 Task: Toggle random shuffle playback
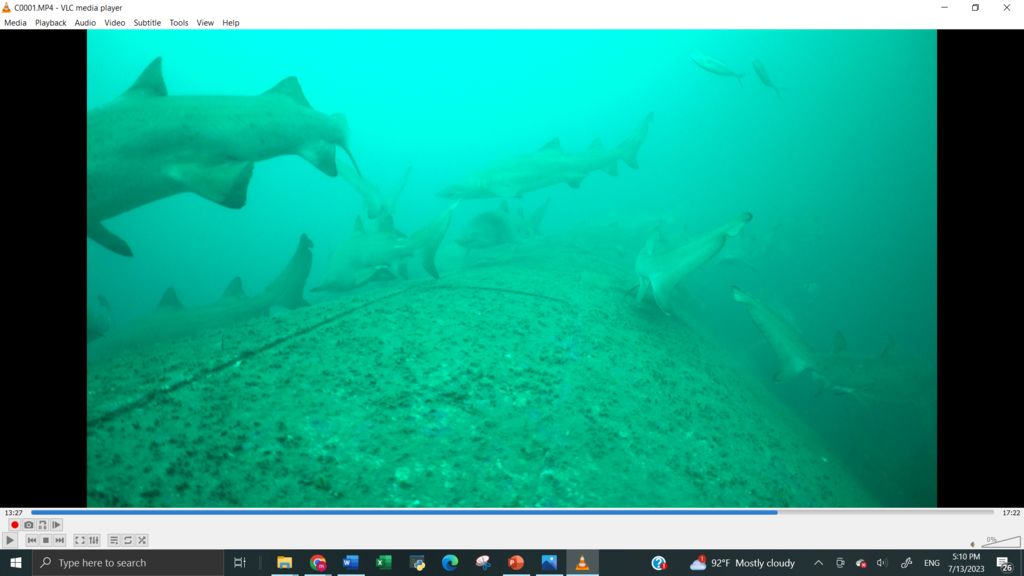tap(142, 540)
